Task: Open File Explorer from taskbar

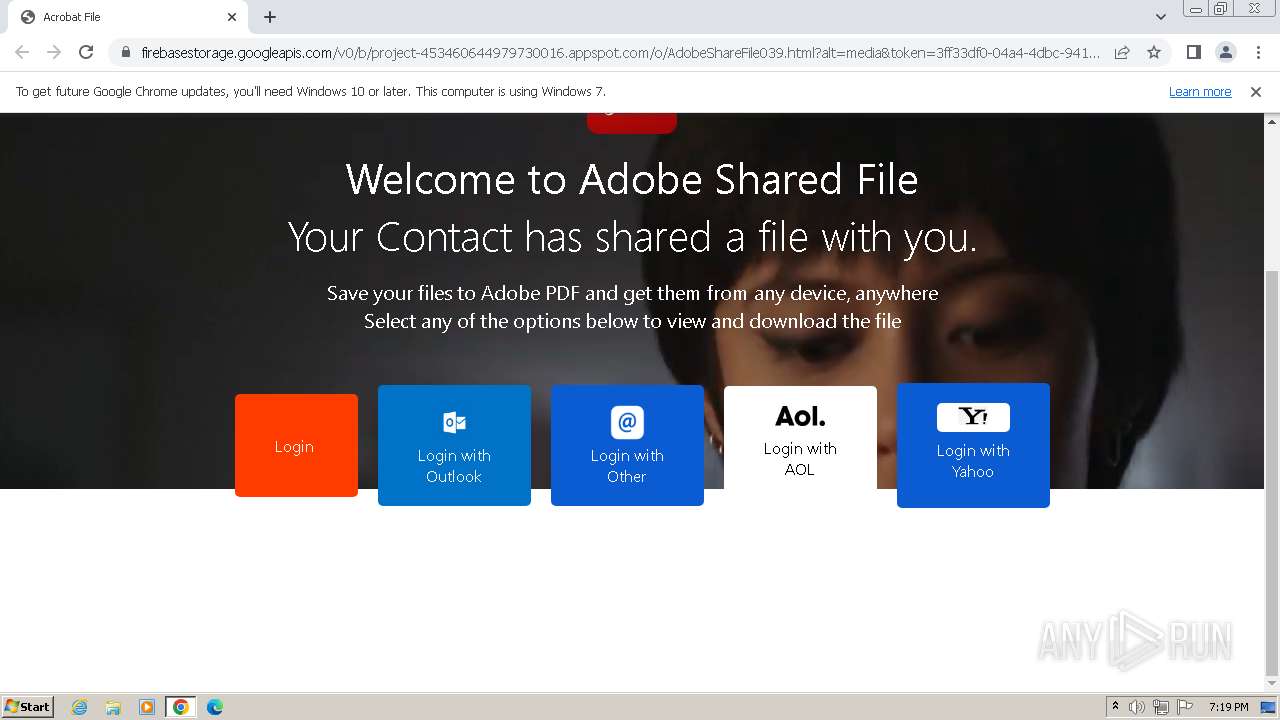Action: coord(113,707)
